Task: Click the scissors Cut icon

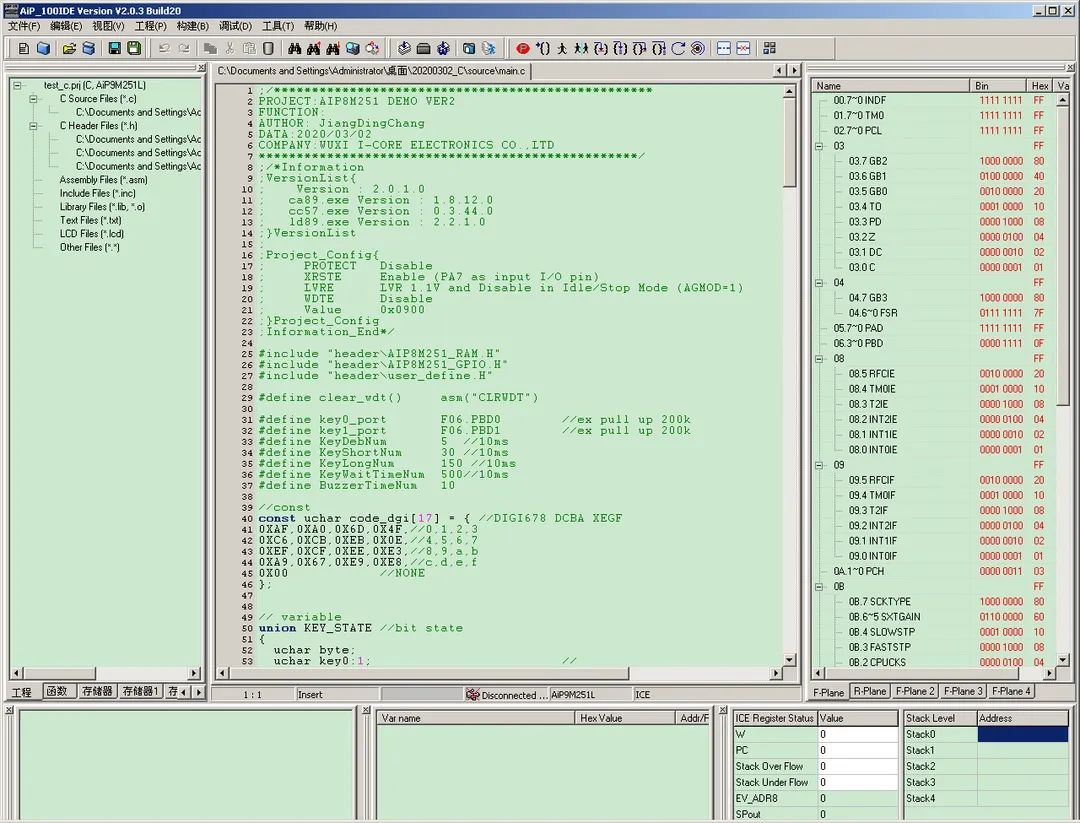Action: [x=230, y=48]
